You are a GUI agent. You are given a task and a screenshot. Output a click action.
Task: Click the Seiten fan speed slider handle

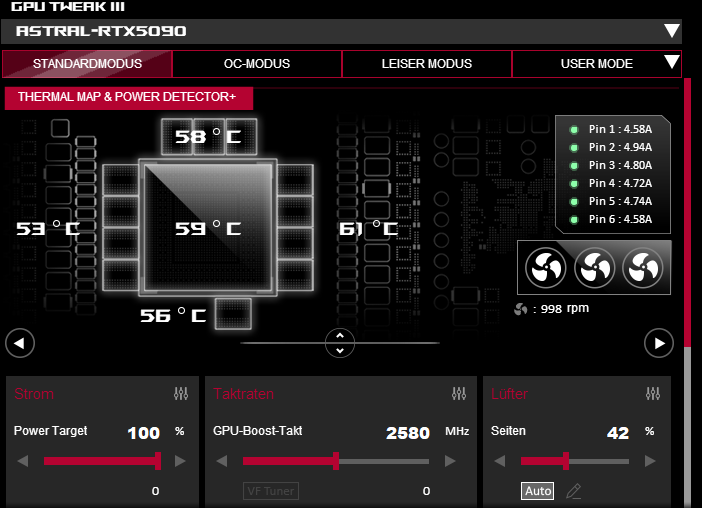pyautogui.click(x=566, y=461)
